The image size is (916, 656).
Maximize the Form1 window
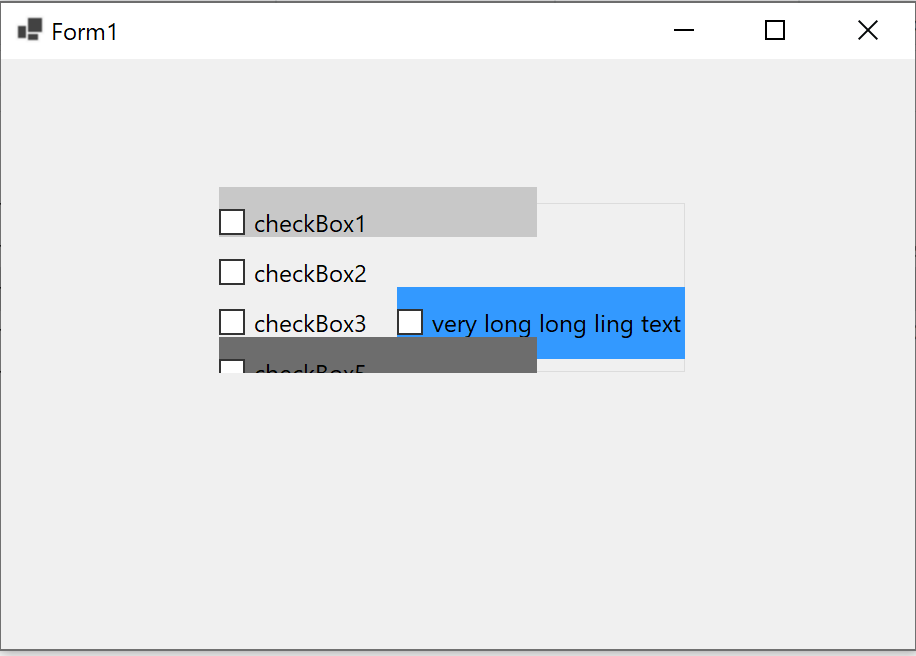click(x=774, y=30)
